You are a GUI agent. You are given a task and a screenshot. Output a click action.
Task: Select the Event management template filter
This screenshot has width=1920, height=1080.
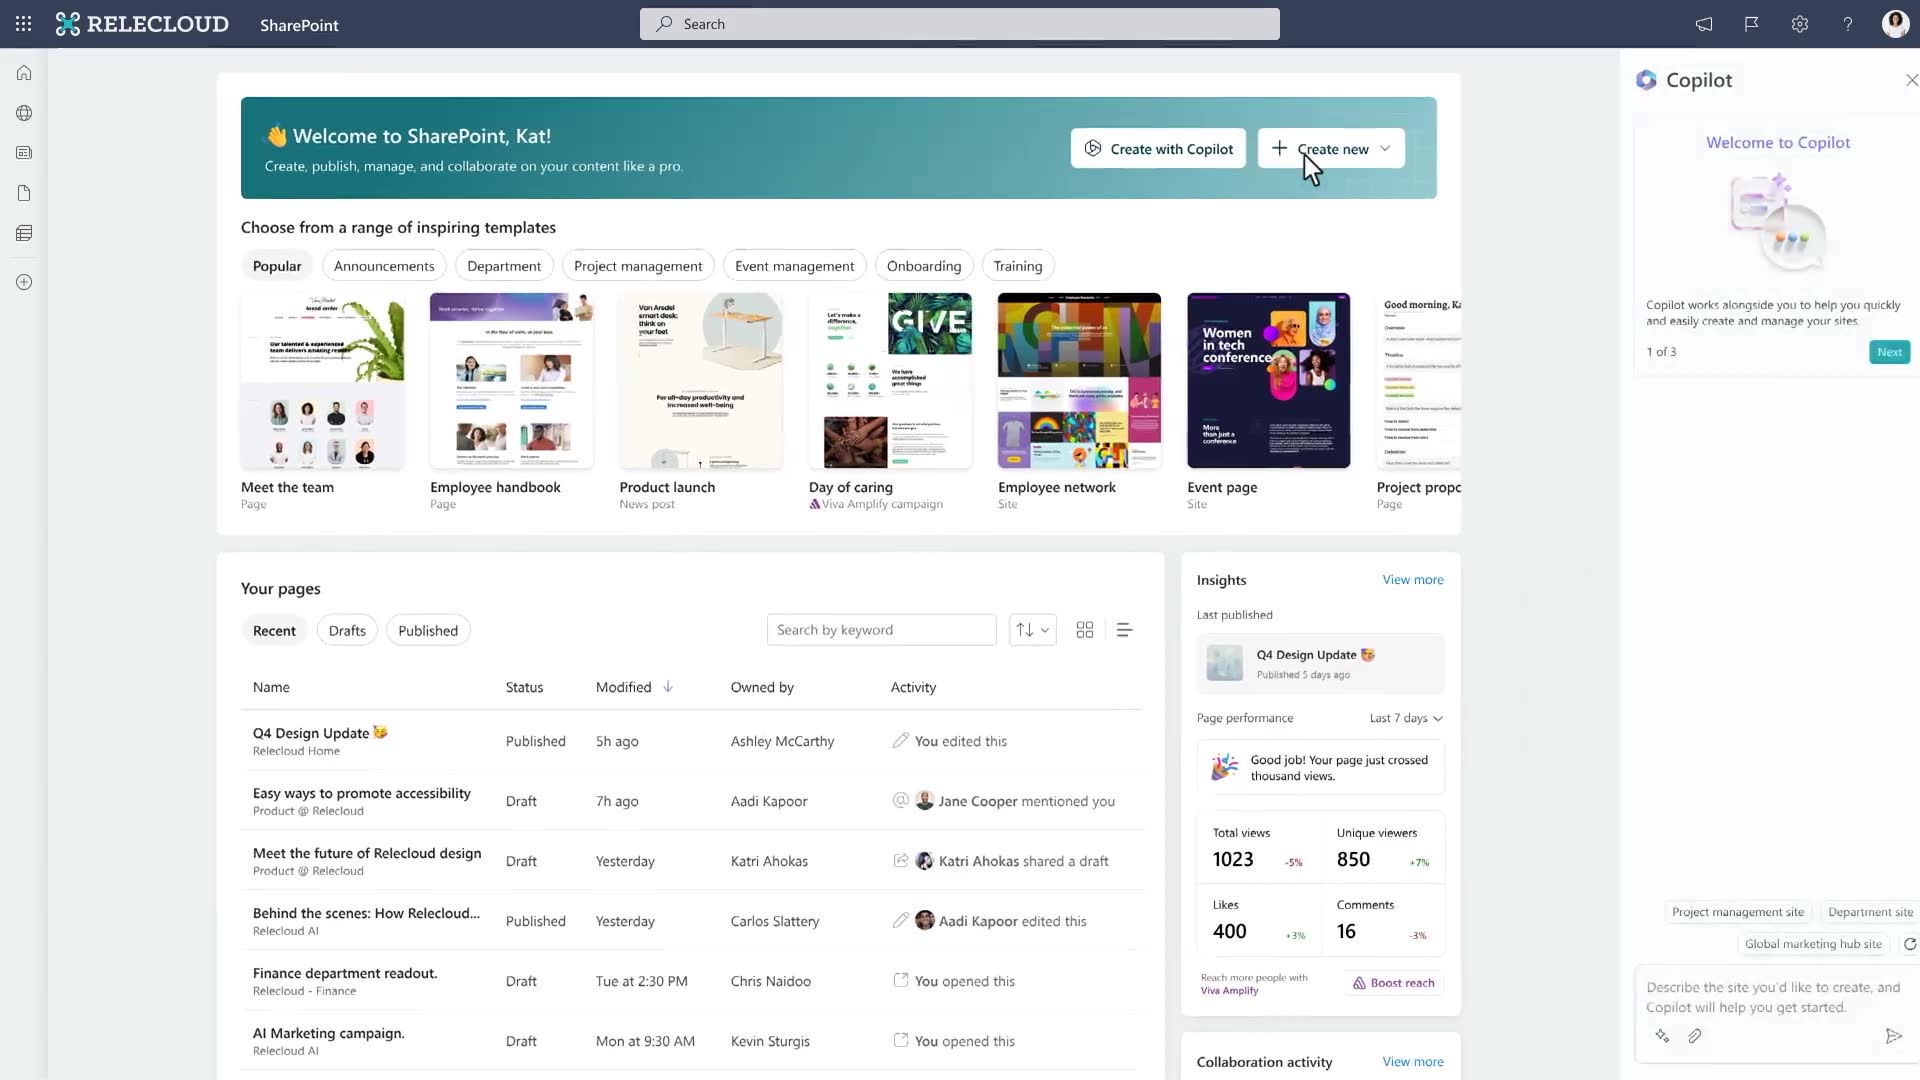point(794,266)
